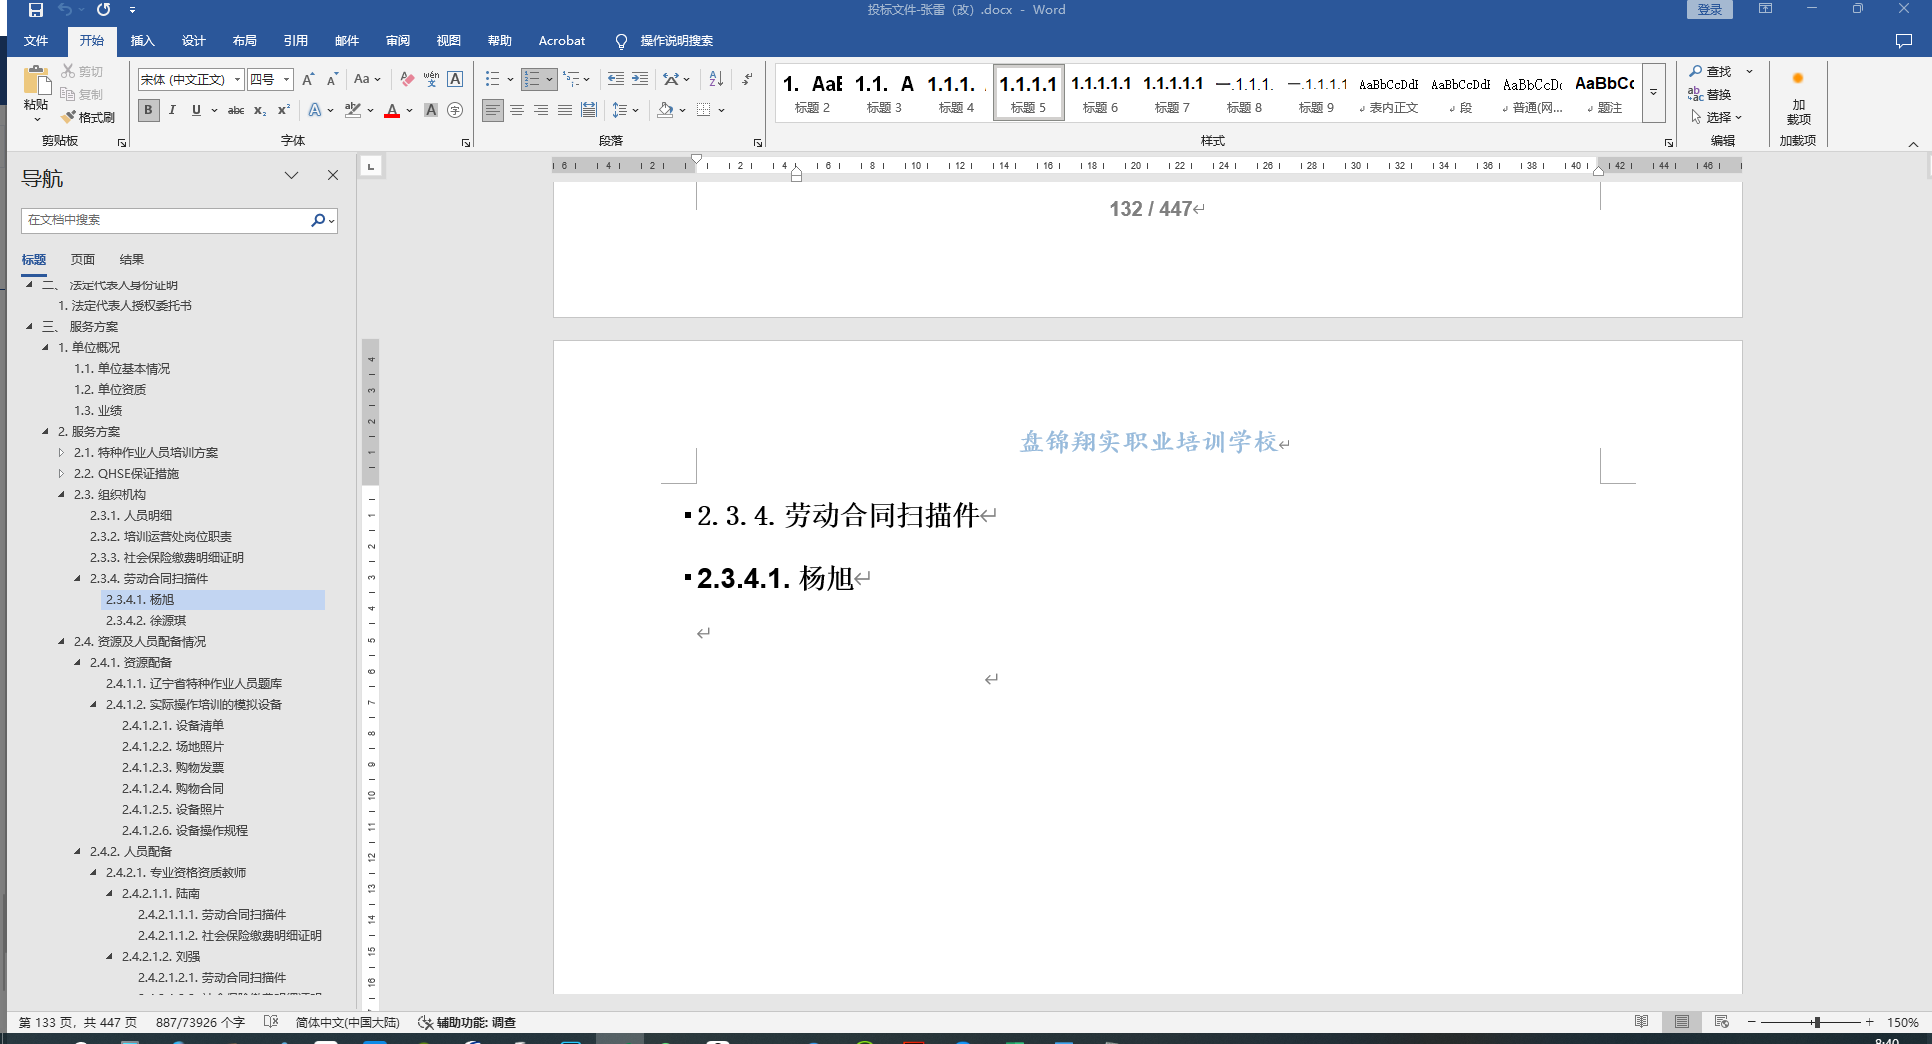The height and width of the screenshot is (1044, 1932).
Task: Toggle bold formatting
Action: coord(149,110)
